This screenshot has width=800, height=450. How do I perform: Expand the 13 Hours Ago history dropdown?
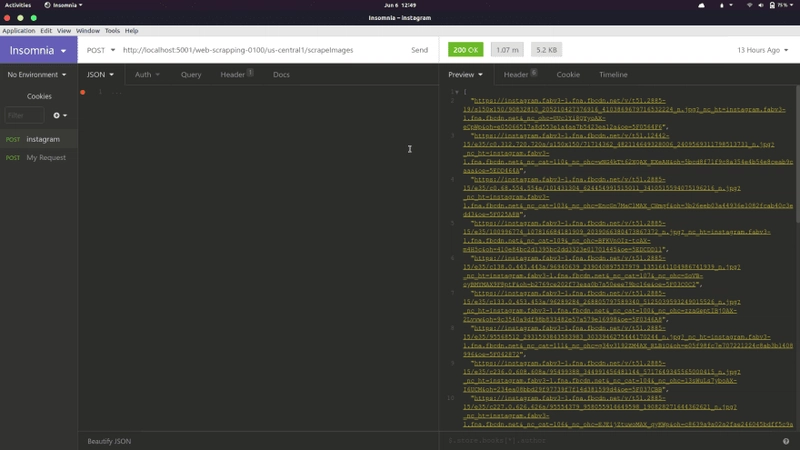(x=762, y=50)
